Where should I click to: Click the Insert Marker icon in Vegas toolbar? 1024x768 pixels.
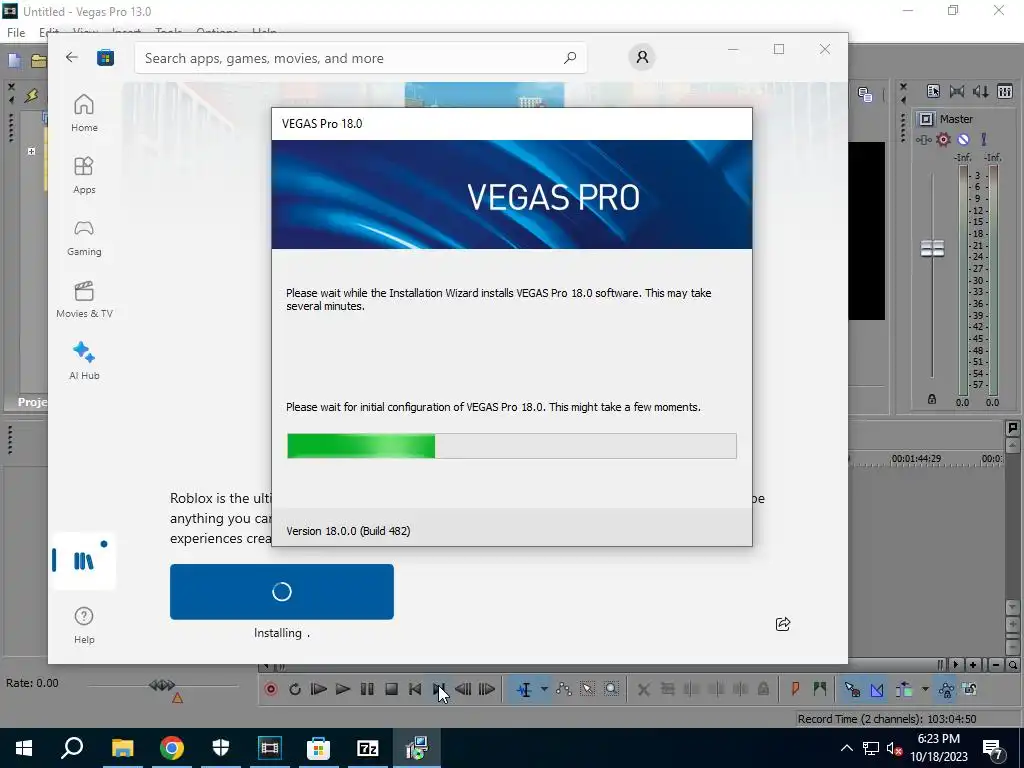795,688
